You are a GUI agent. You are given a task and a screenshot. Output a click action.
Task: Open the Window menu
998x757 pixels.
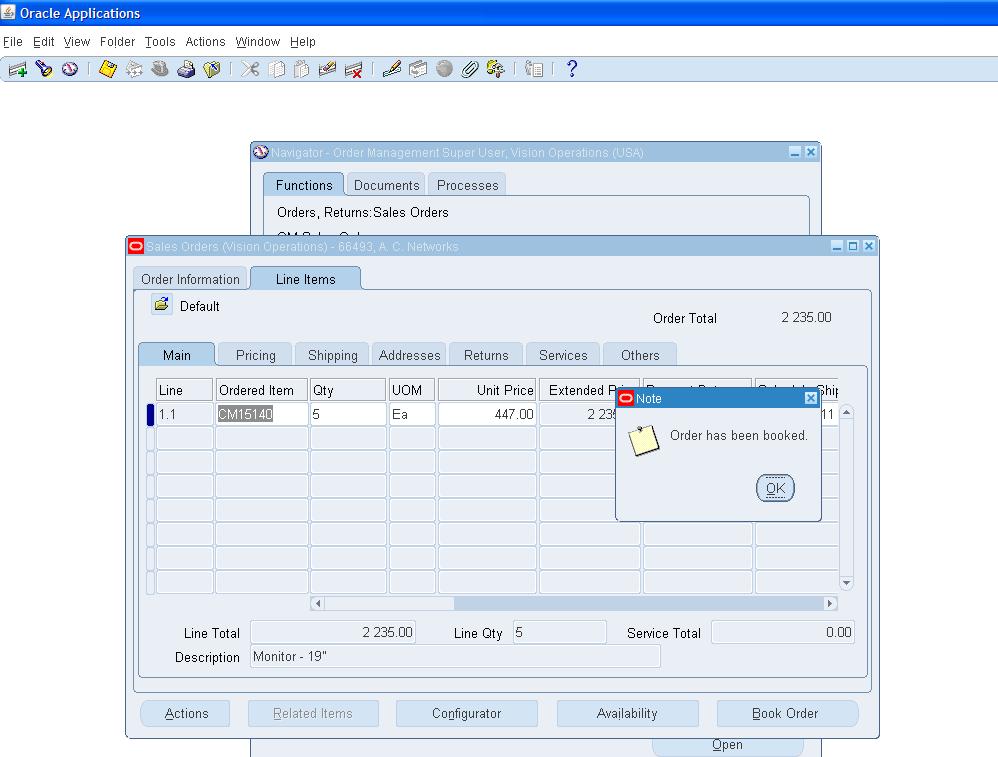point(257,42)
